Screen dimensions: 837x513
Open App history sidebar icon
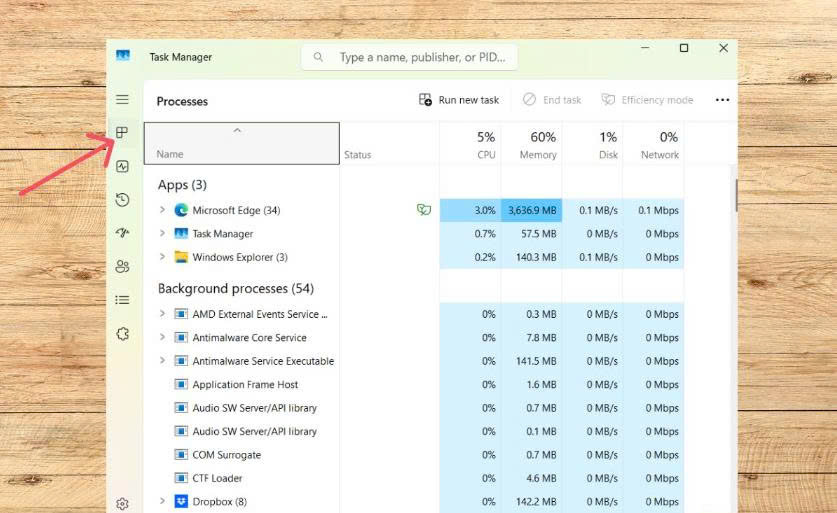pos(122,200)
